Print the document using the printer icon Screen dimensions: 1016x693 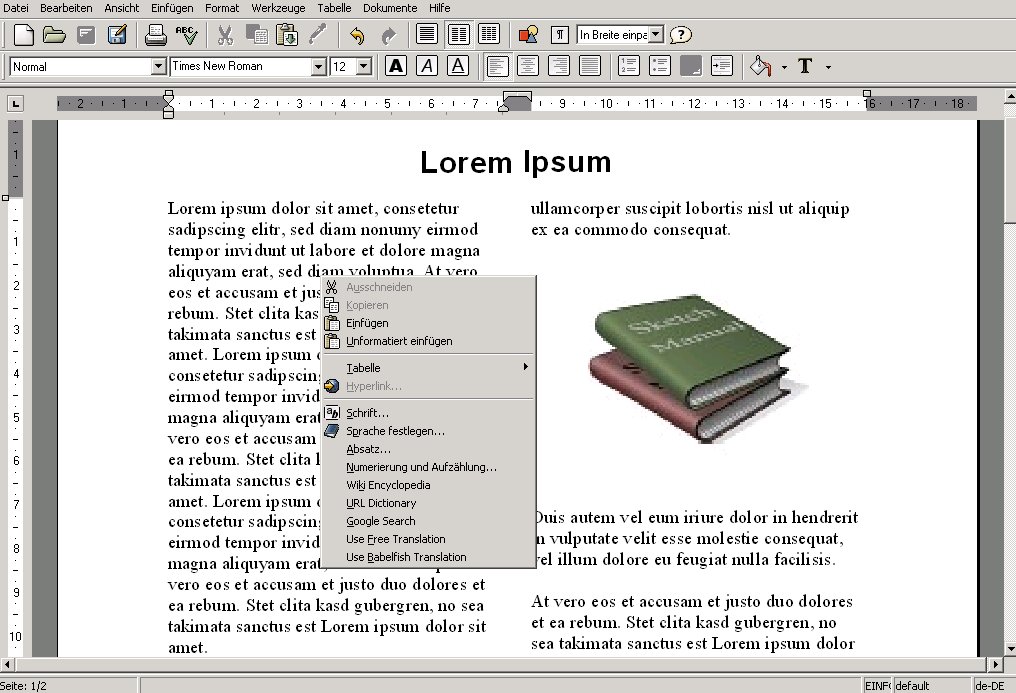(x=155, y=35)
